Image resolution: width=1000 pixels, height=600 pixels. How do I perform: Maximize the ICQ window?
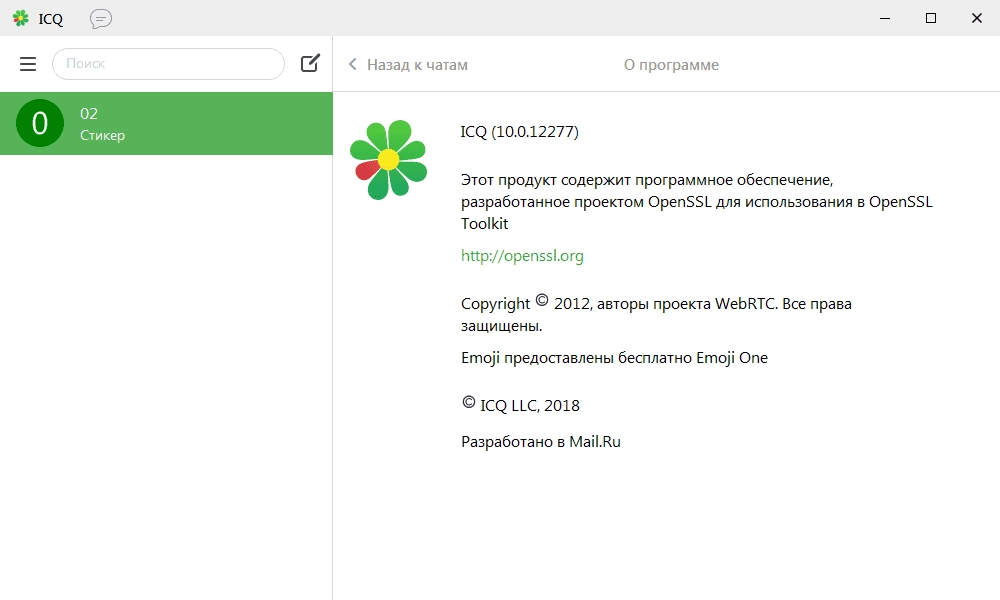pyautogui.click(x=930, y=18)
